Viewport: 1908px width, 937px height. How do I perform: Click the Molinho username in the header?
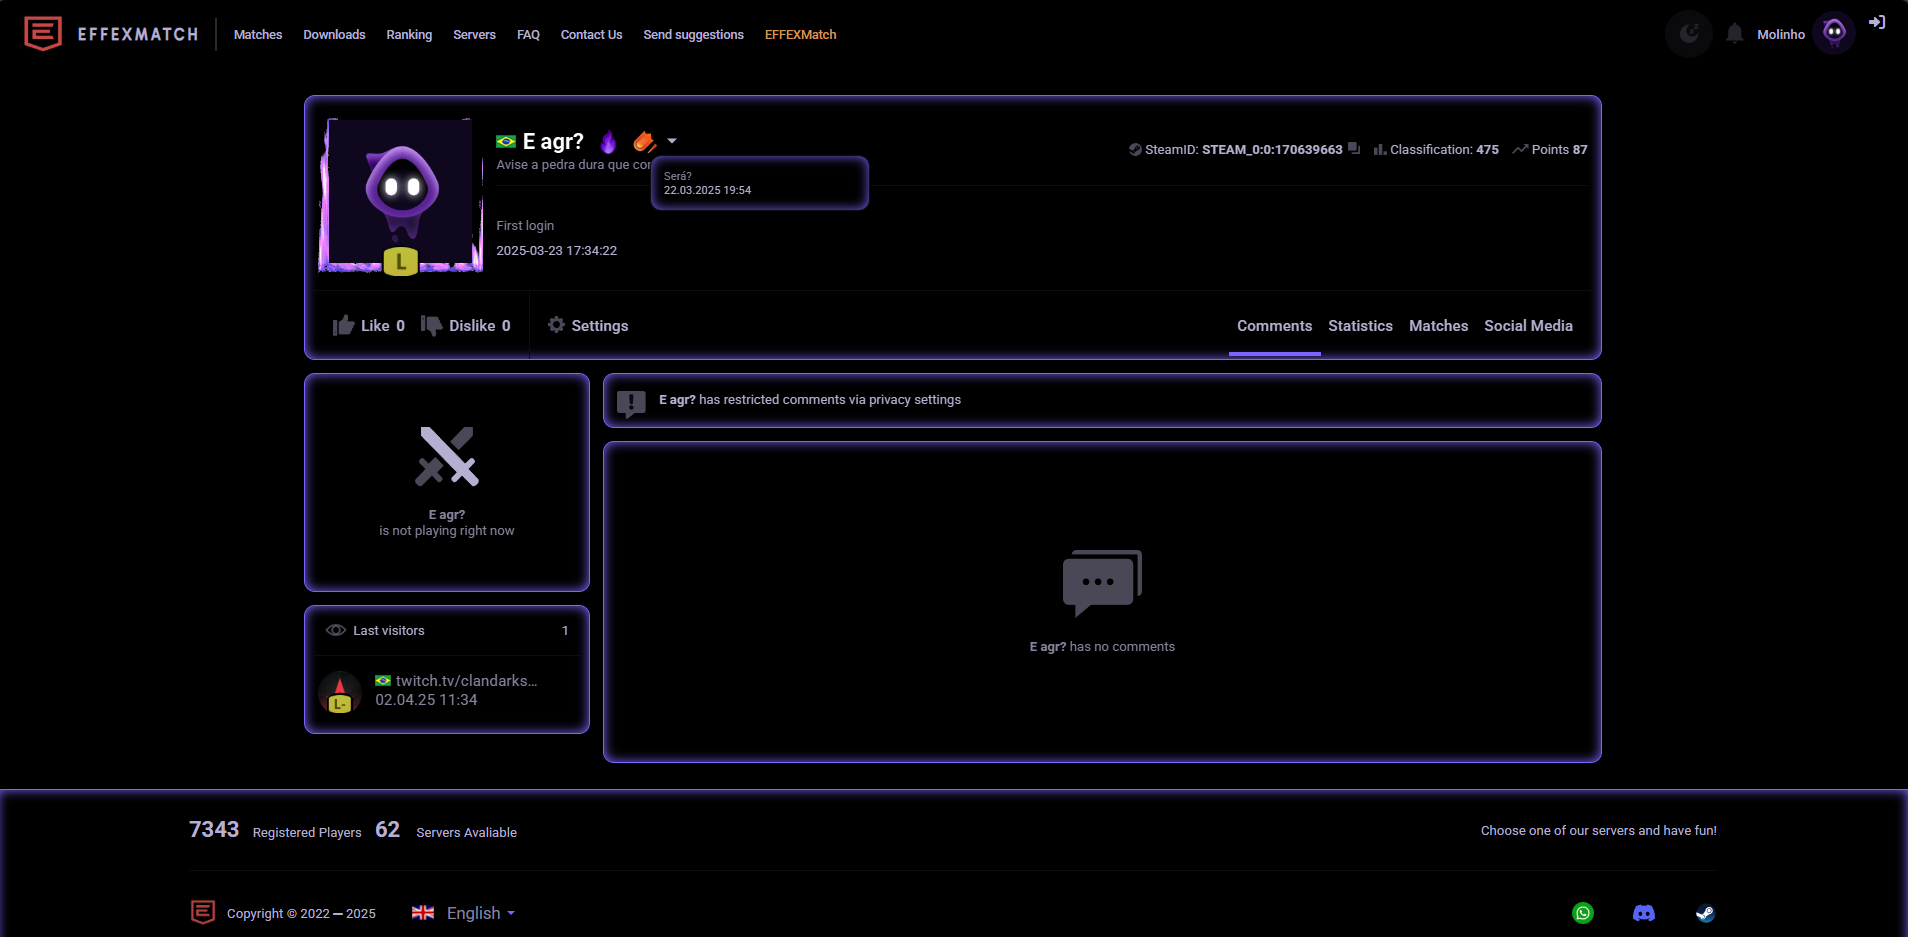pyautogui.click(x=1781, y=34)
